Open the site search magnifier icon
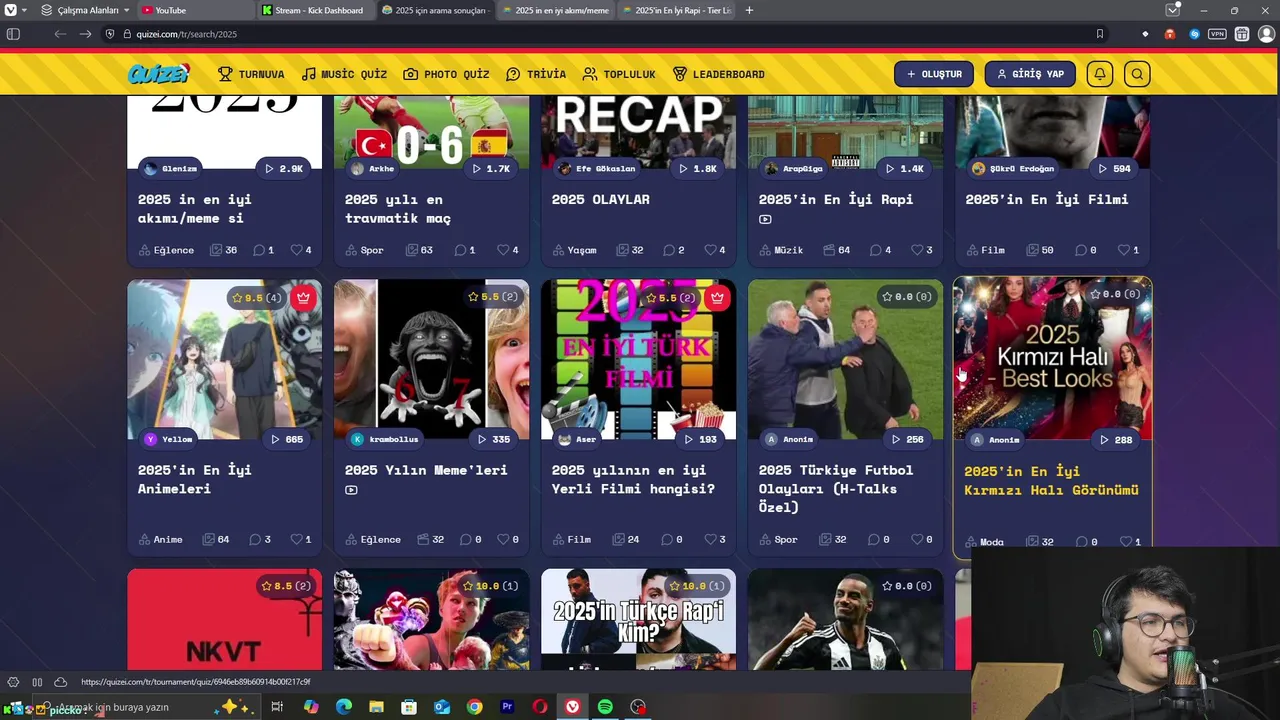1280x720 pixels. click(x=1137, y=74)
